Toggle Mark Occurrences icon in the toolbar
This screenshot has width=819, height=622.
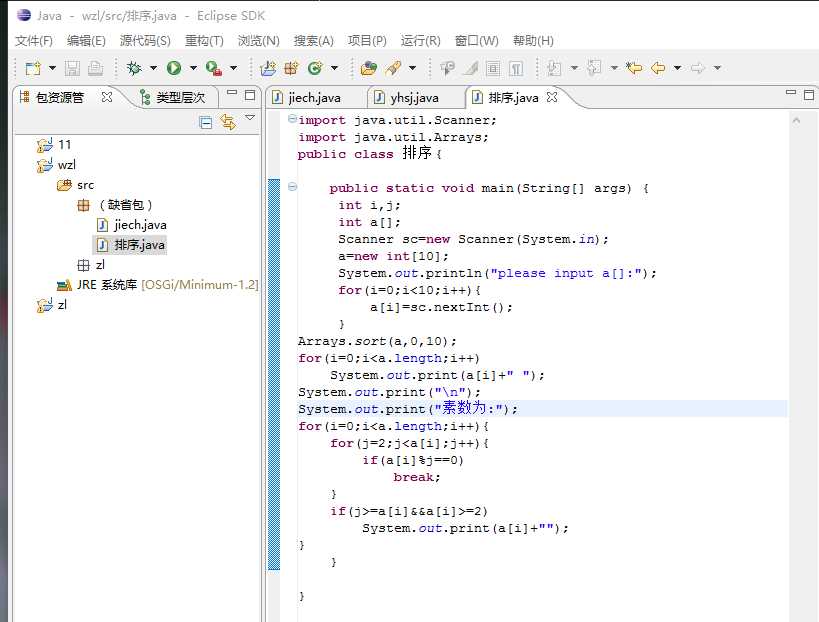tap(470, 68)
